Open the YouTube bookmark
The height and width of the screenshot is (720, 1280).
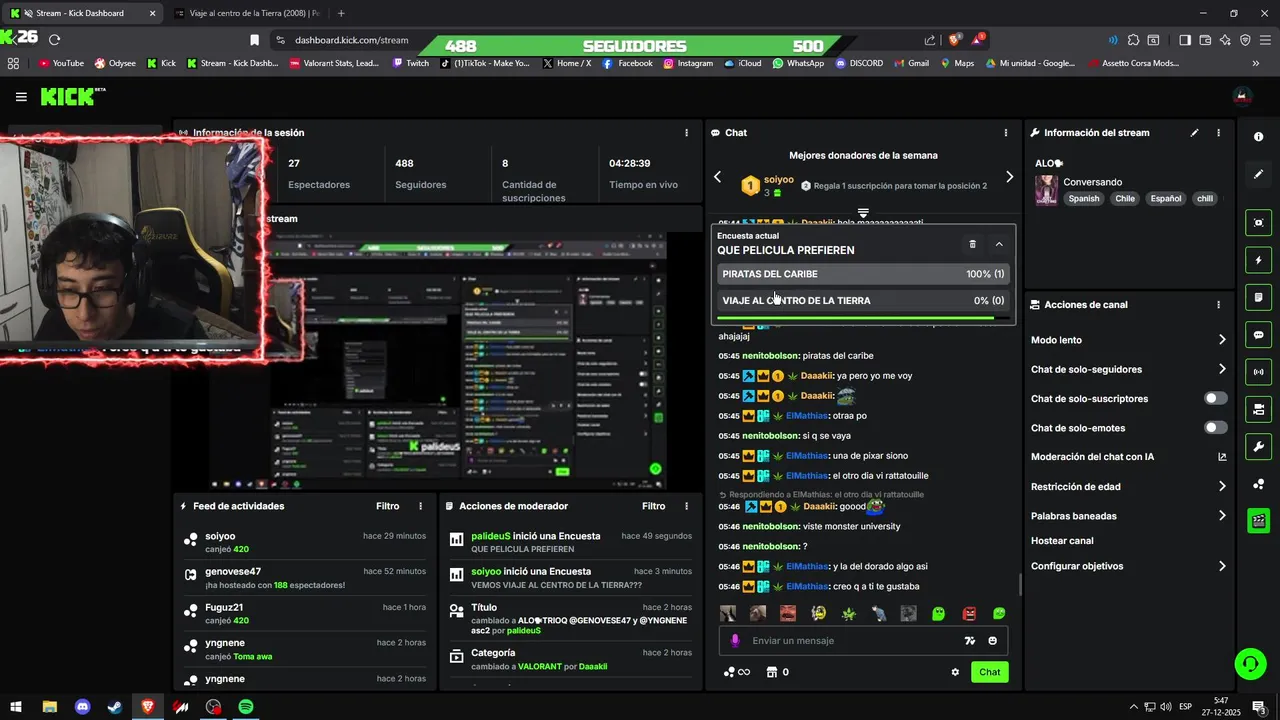tap(60, 63)
